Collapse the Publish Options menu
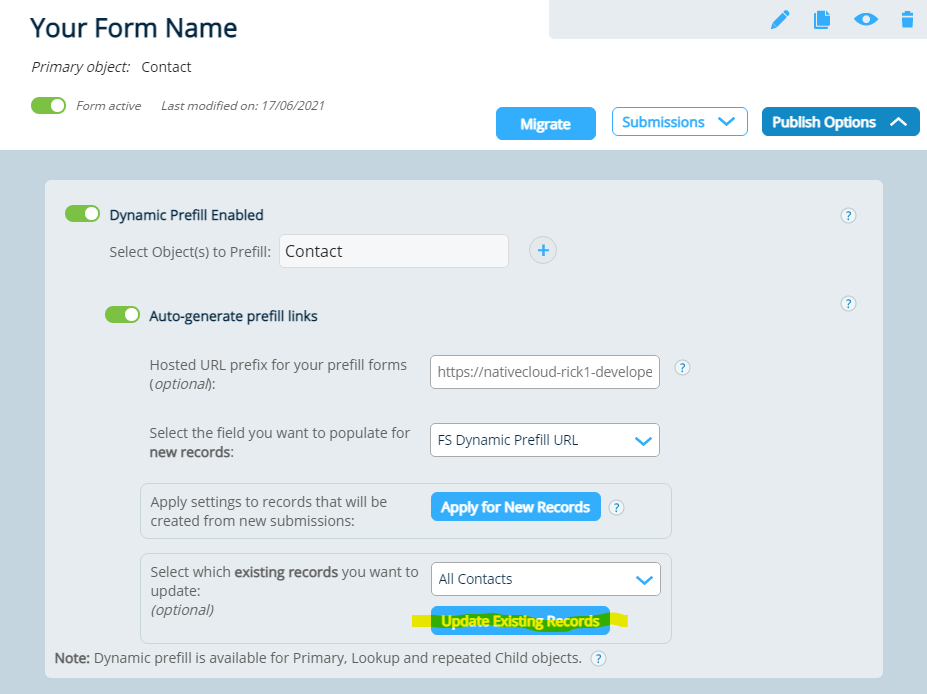Viewport: 927px width, 694px height. coord(840,123)
